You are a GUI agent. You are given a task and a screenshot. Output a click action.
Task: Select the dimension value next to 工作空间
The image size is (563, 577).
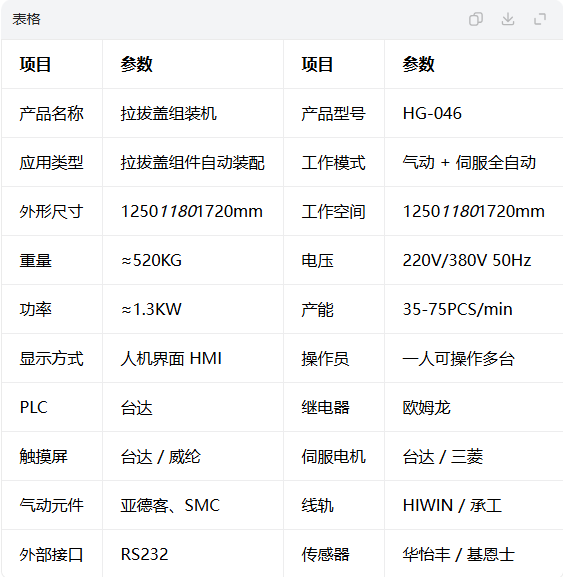(474, 212)
